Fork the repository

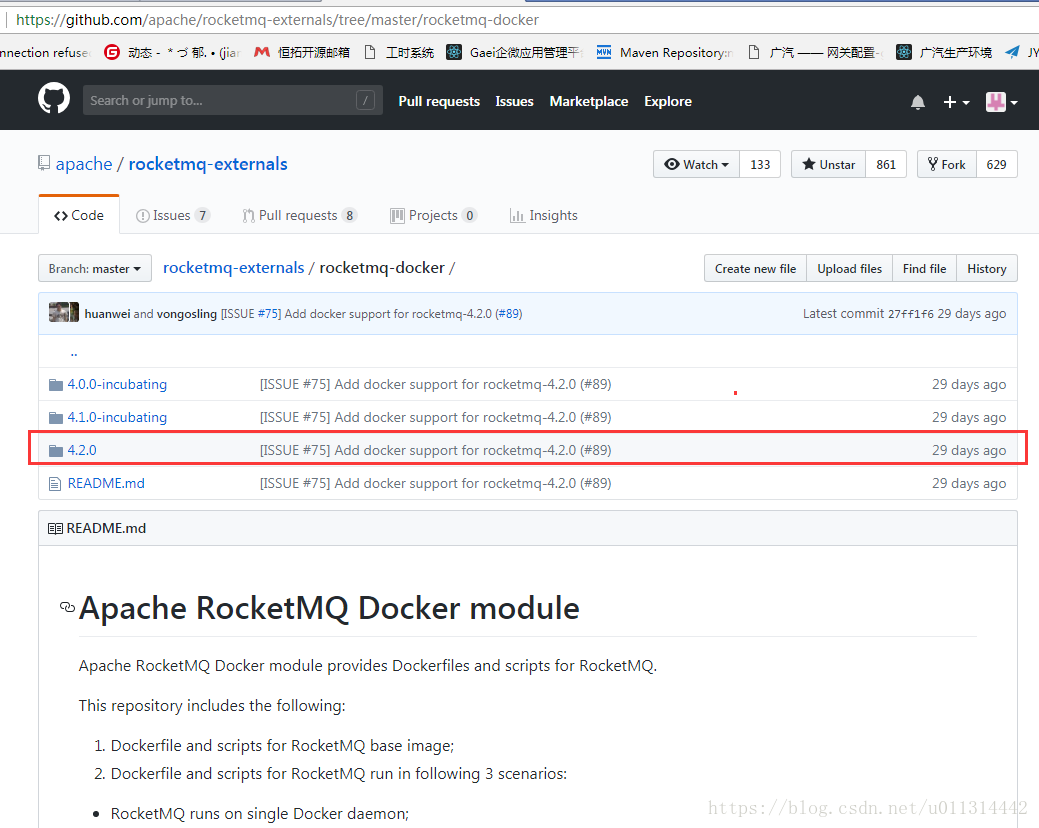946,164
